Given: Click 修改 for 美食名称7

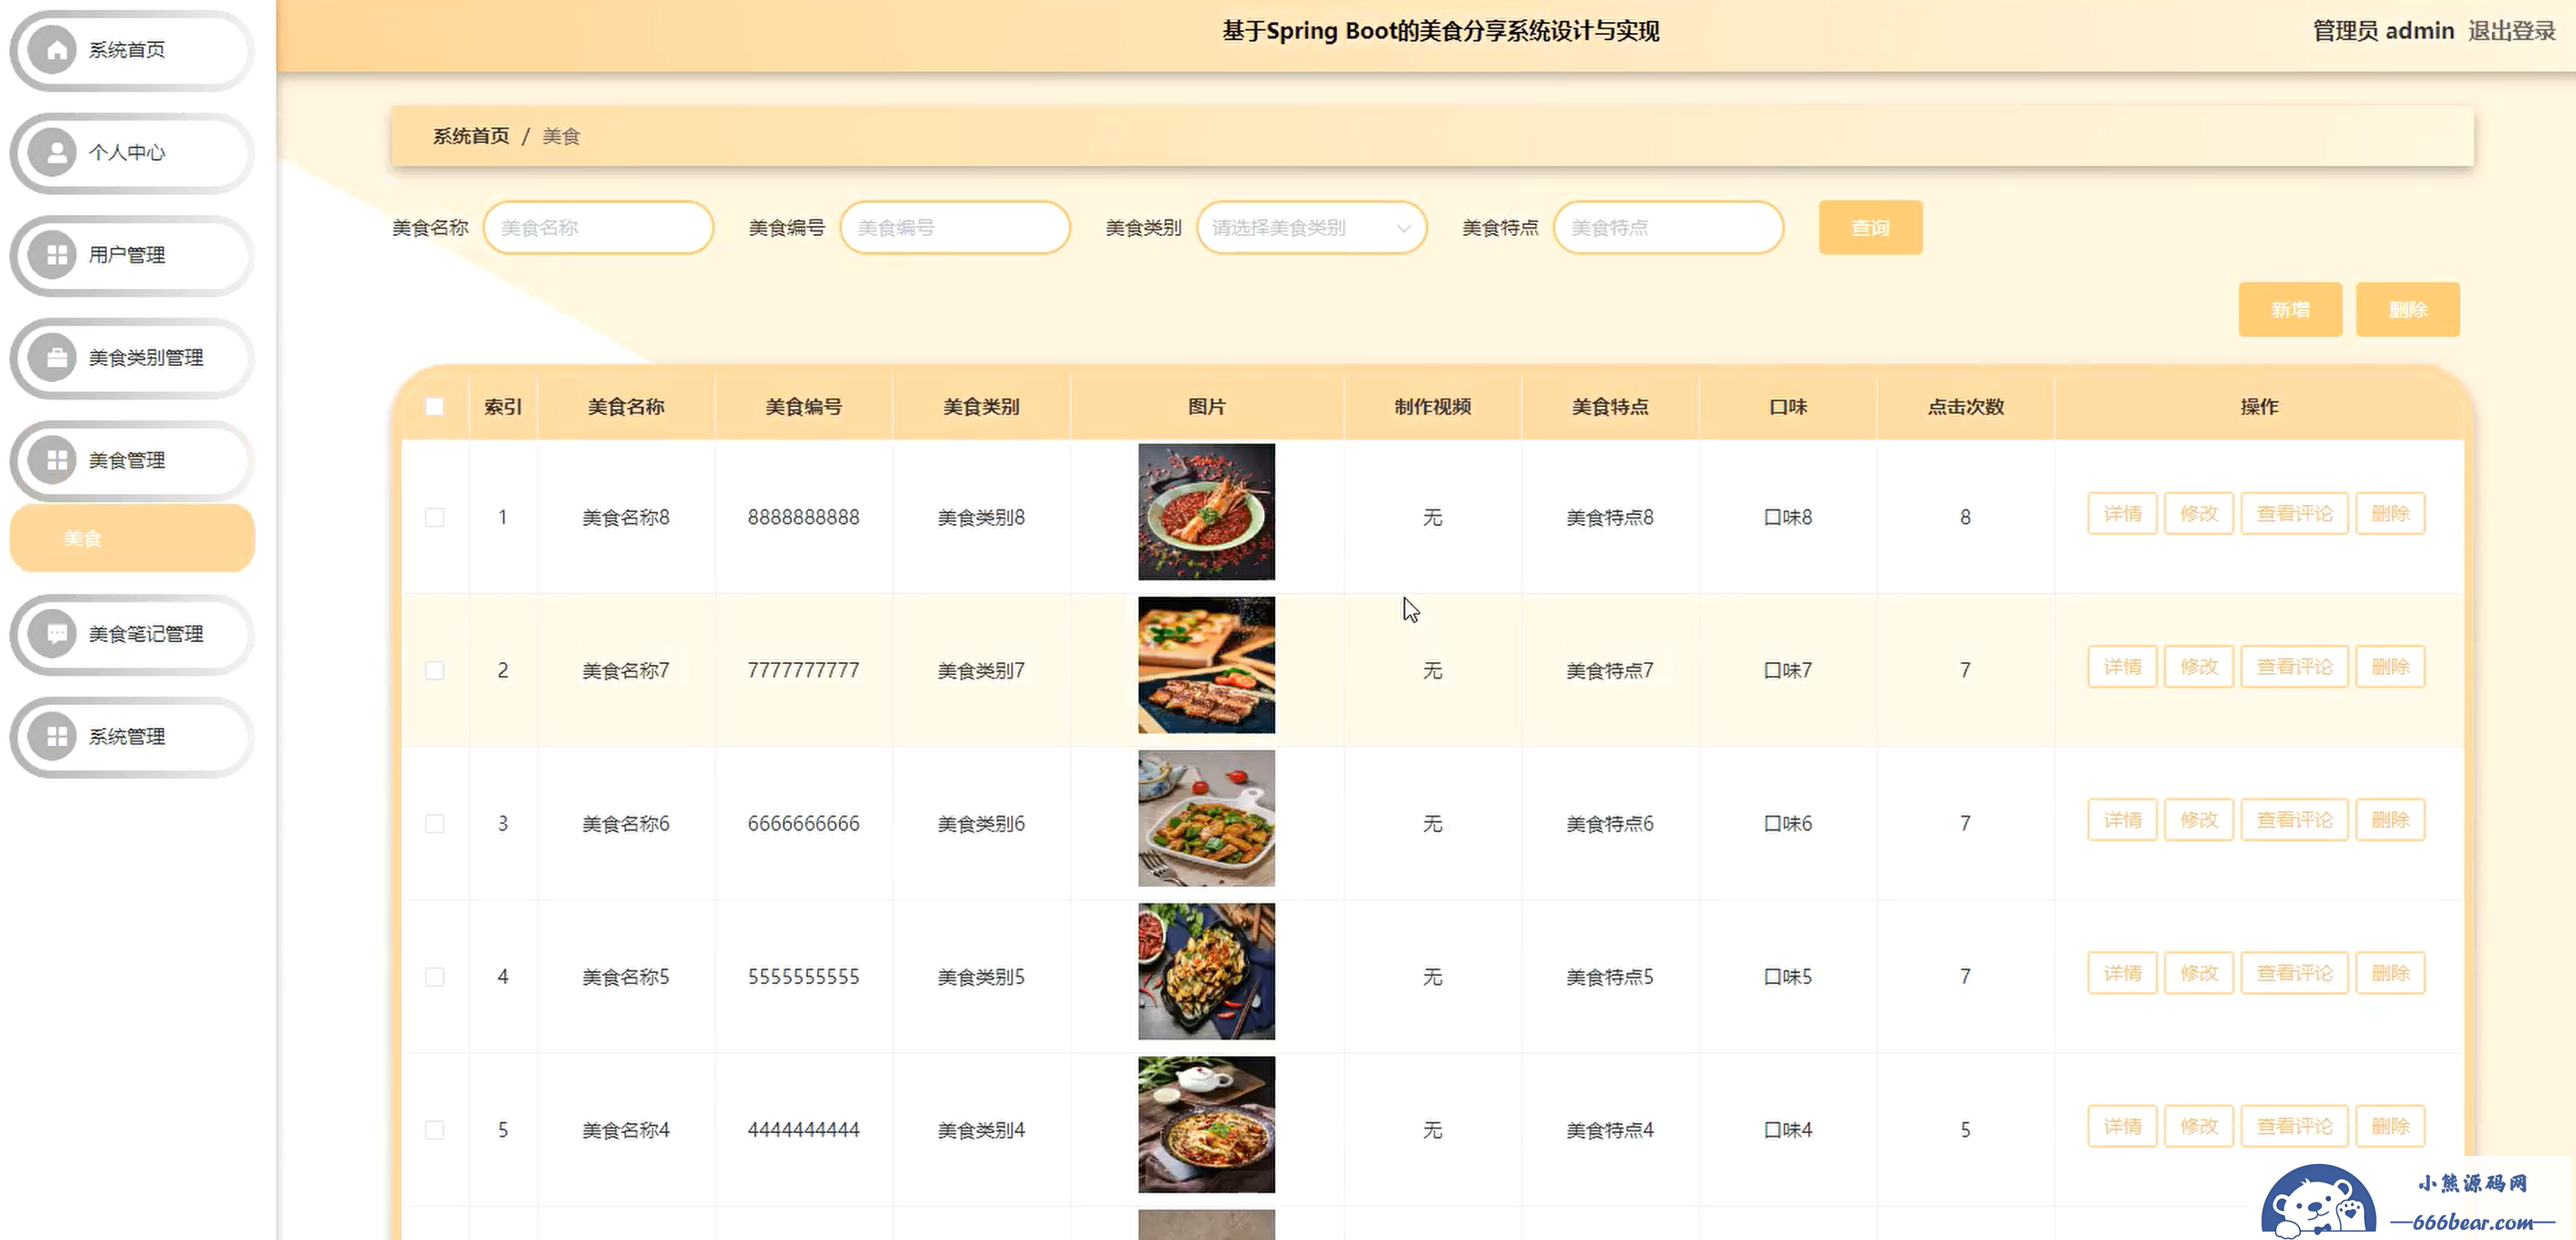Looking at the screenshot, I should tap(2199, 667).
